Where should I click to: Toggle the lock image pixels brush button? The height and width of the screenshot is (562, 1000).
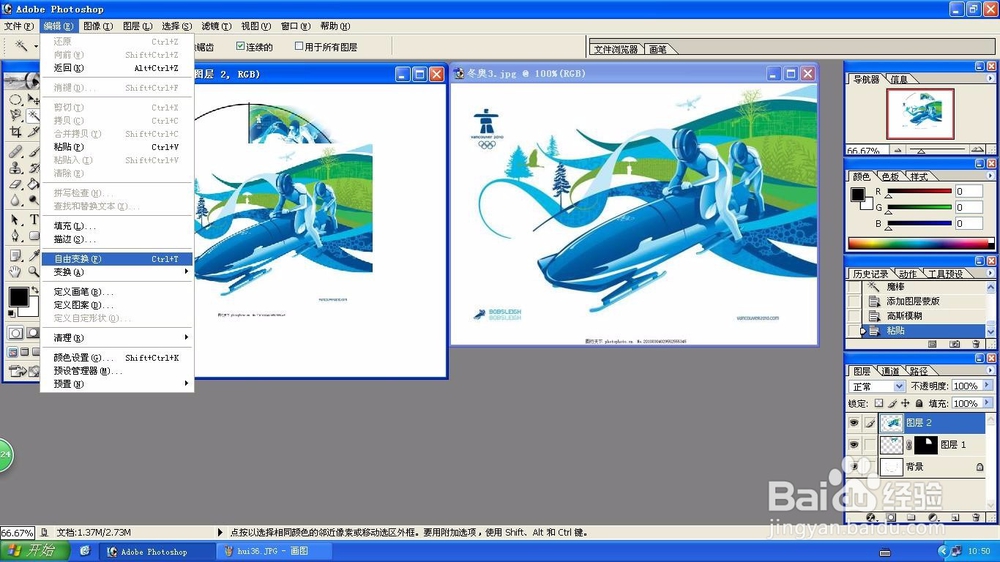point(892,403)
